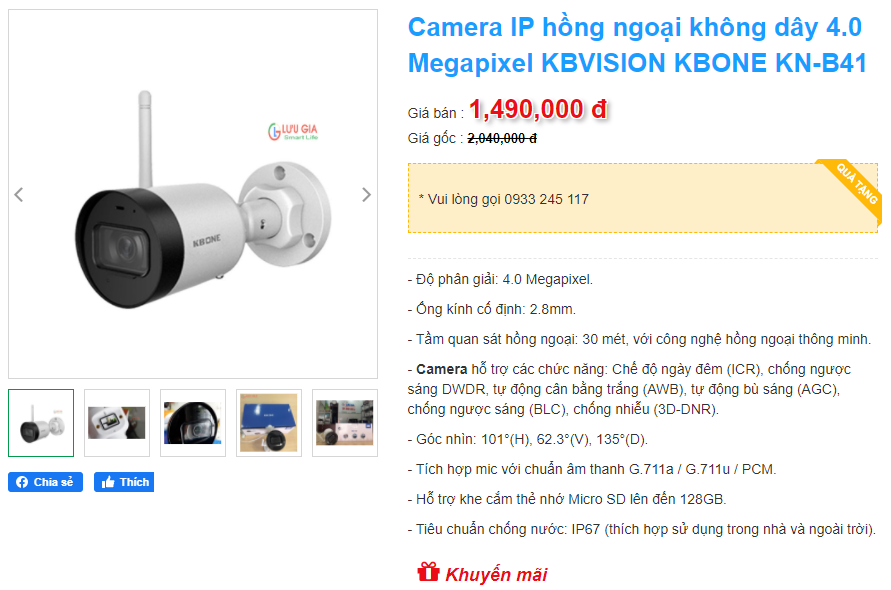Click the thumbs-up icon in Thích button
This screenshot has height=590, width=891.
(108, 482)
